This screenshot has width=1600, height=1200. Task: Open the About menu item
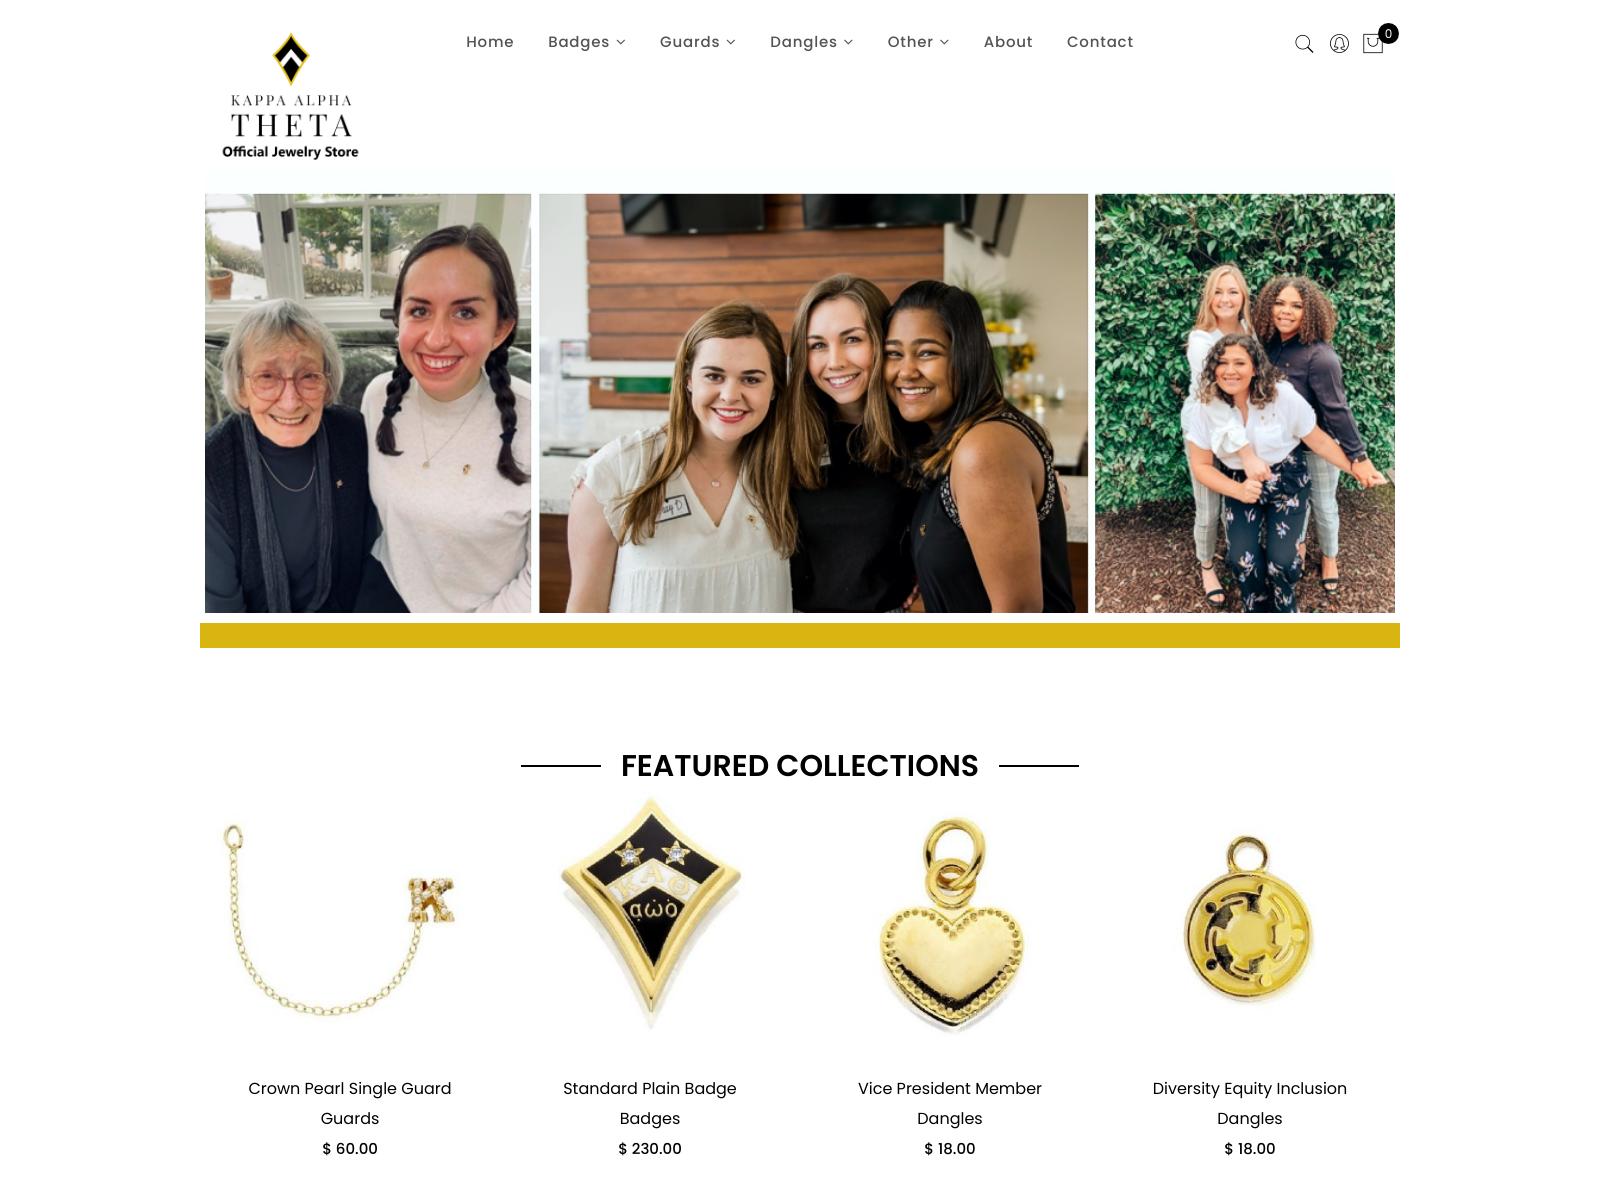coord(1008,42)
